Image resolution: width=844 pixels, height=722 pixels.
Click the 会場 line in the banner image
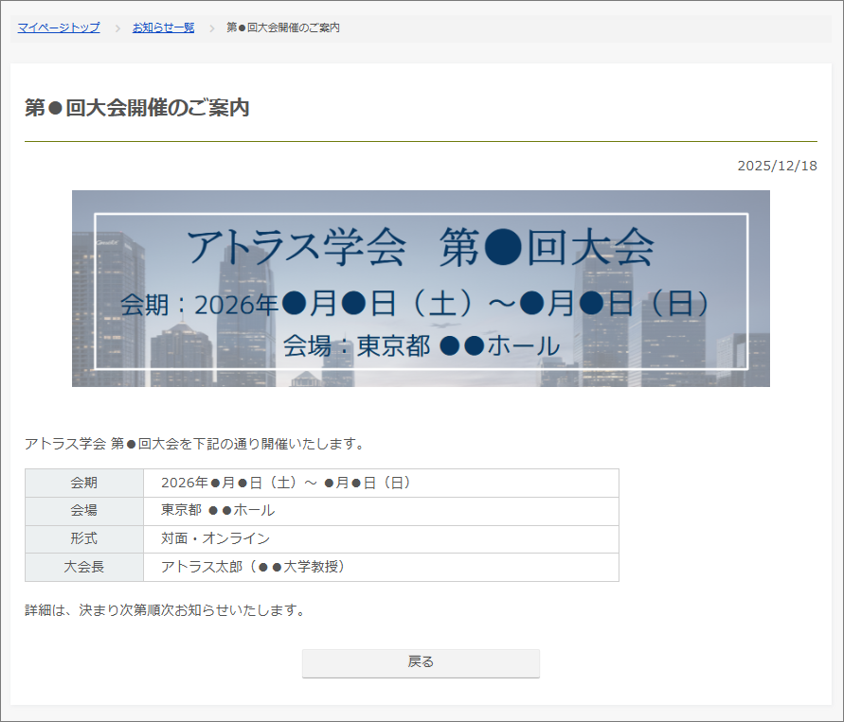pyautogui.click(x=421, y=346)
